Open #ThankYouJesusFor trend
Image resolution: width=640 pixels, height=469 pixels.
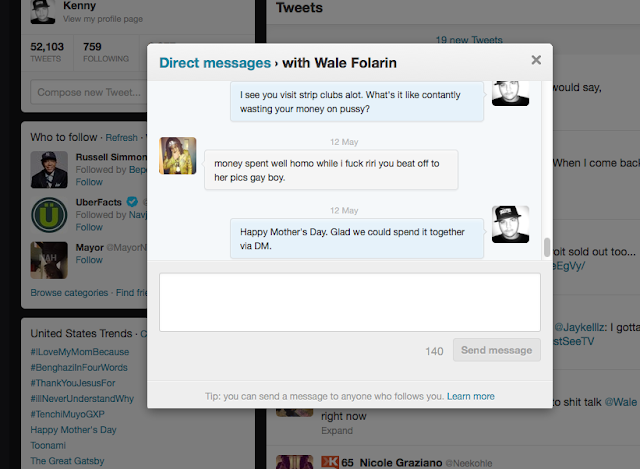coord(73,383)
